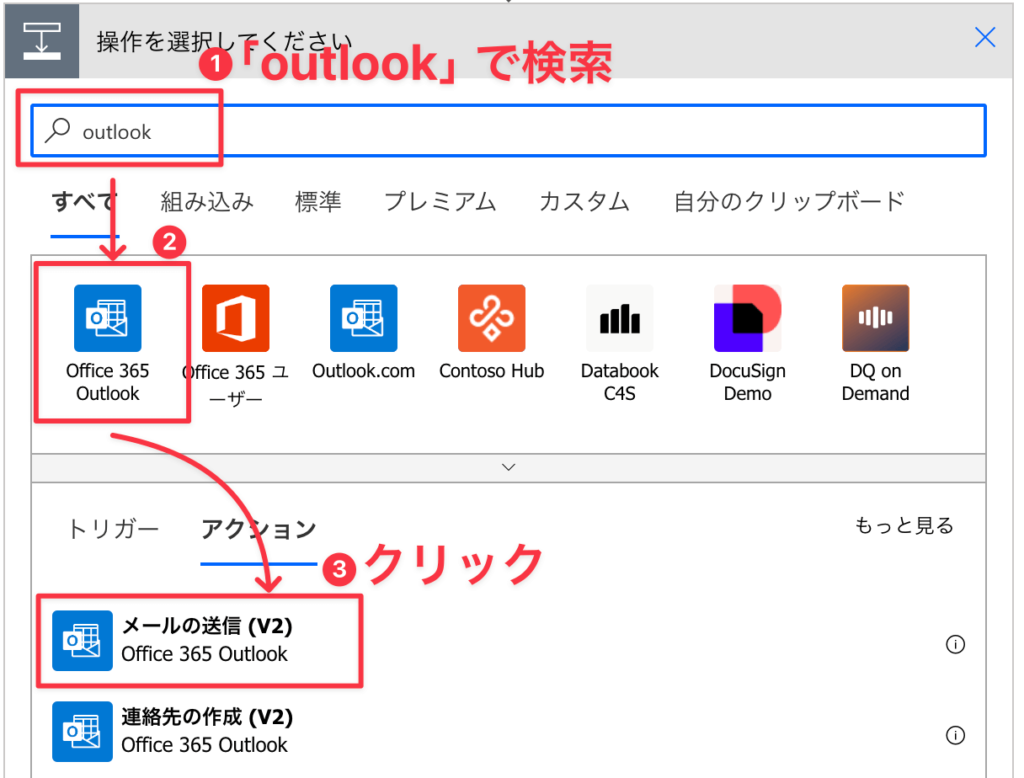1024x778 pixels.
Task: Open the プレミアム tab
Action: [x=441, y=201]
